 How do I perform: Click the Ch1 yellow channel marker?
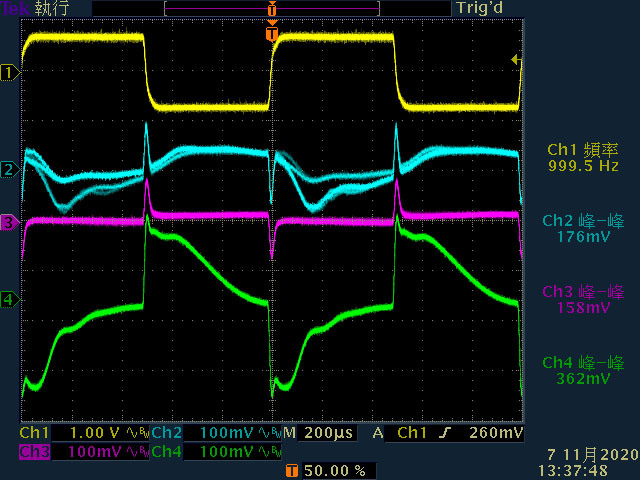pos(10,73)
